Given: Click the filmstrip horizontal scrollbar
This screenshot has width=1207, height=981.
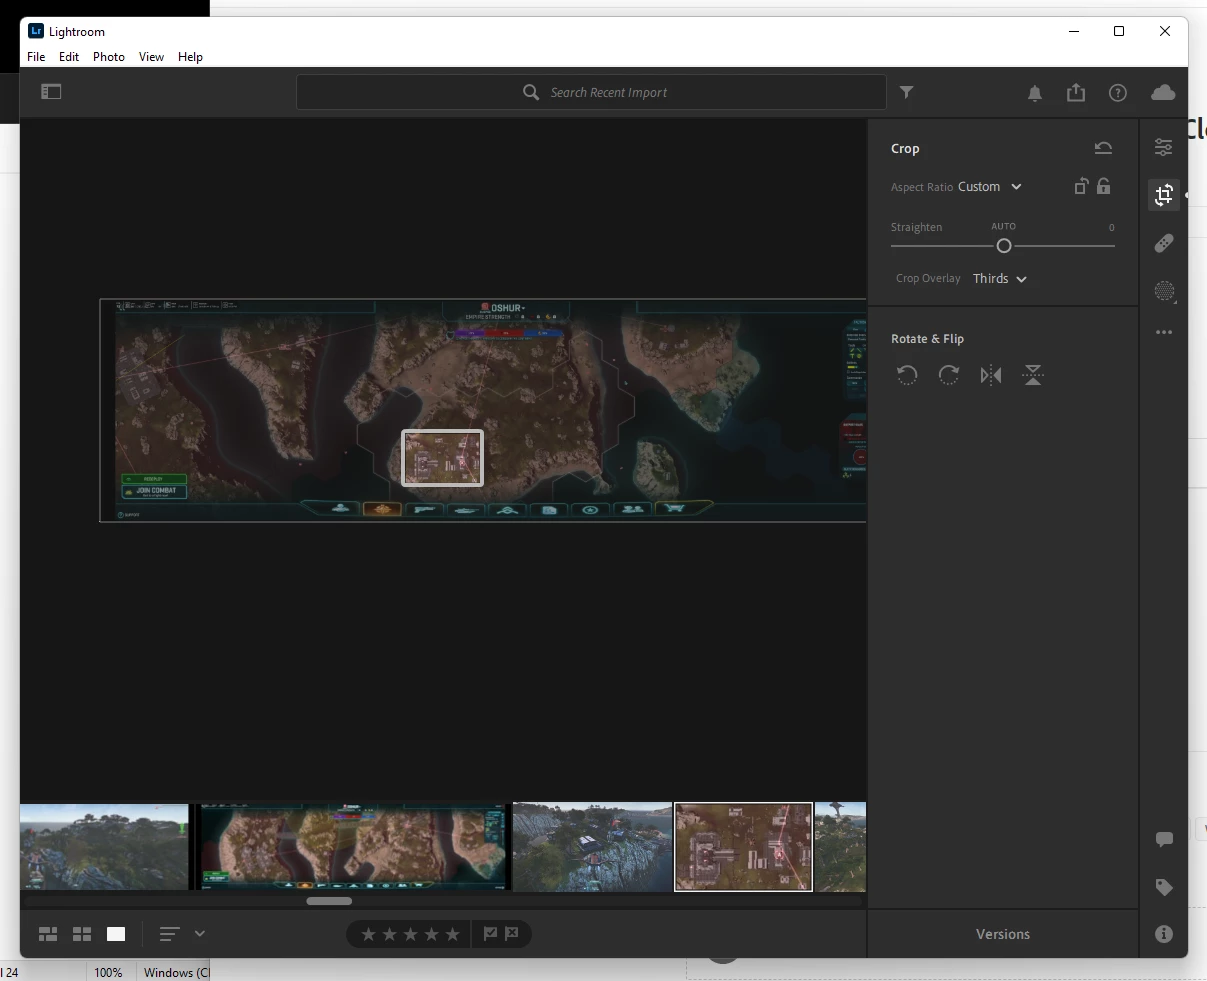Looking at the screenshot, I should [x=329, y=901].
